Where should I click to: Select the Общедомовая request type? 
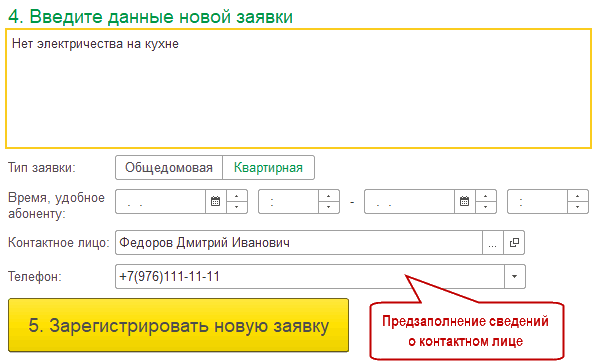tap(169, 167)
